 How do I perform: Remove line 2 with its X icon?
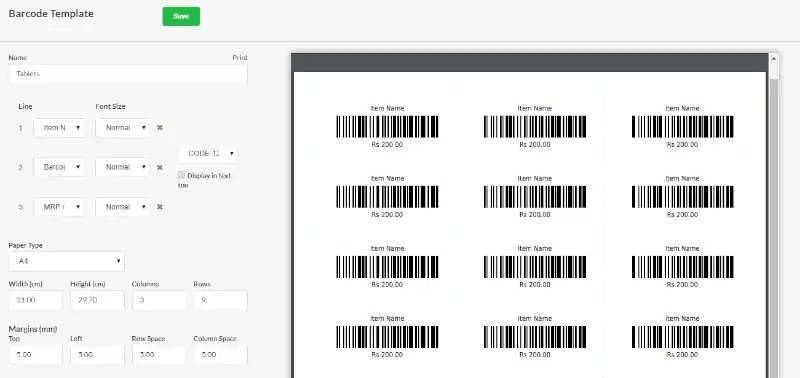click(160, 167)
